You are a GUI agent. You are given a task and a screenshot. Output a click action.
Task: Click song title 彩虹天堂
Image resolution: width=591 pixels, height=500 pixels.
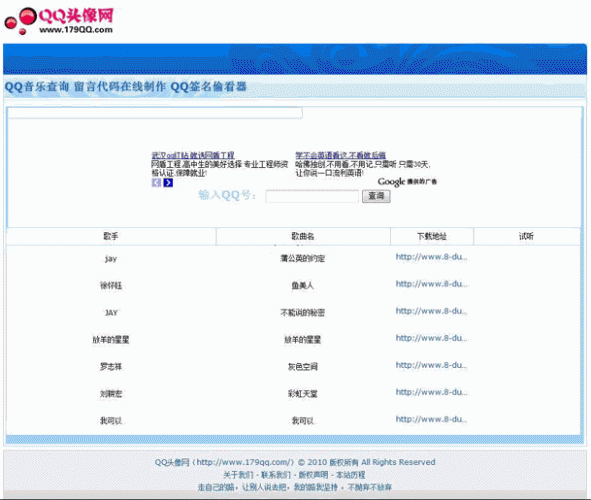pos(303,394)
